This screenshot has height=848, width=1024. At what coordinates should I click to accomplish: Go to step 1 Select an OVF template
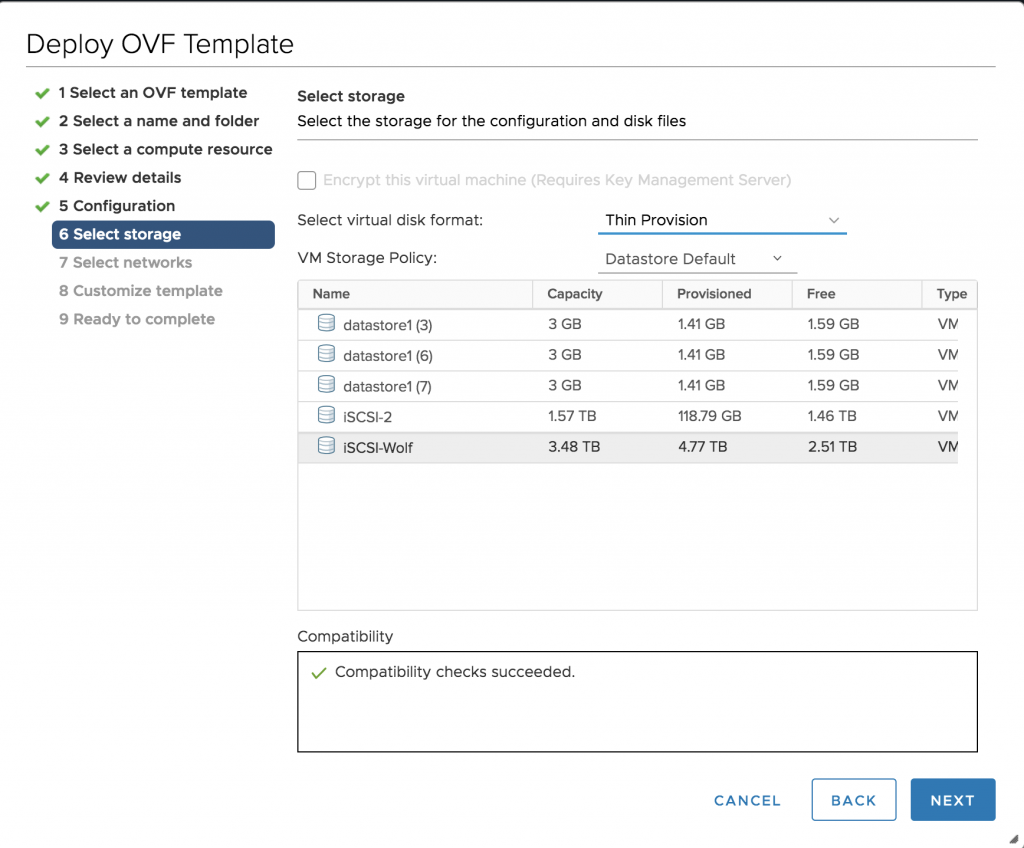(153, 93)
